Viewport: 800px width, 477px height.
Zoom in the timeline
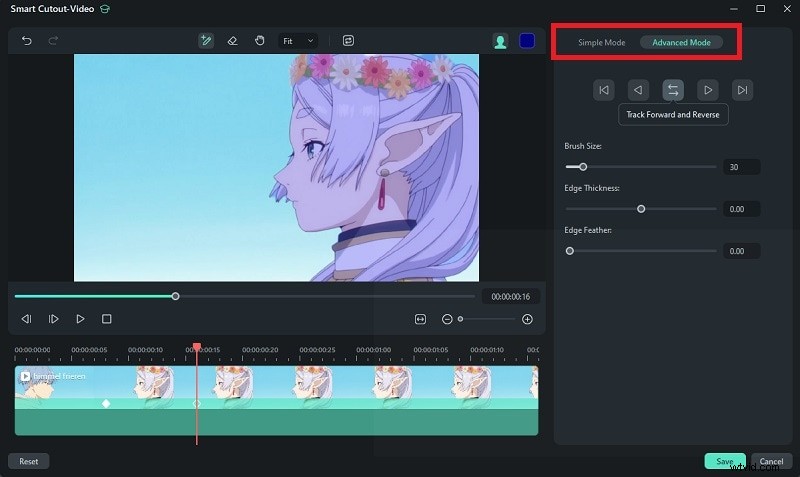coord(528,319)
